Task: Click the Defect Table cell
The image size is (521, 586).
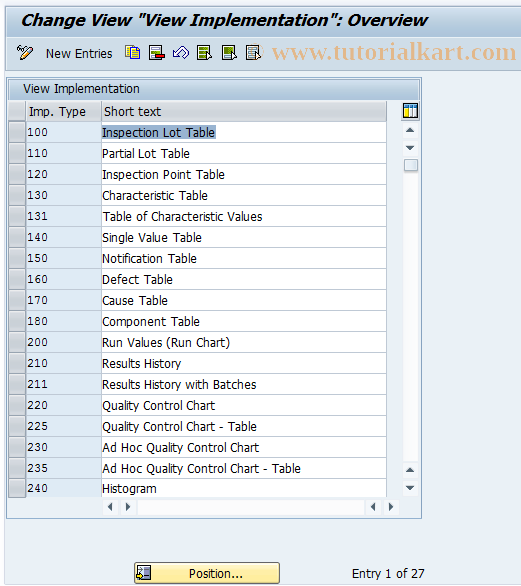Action: 244,279
